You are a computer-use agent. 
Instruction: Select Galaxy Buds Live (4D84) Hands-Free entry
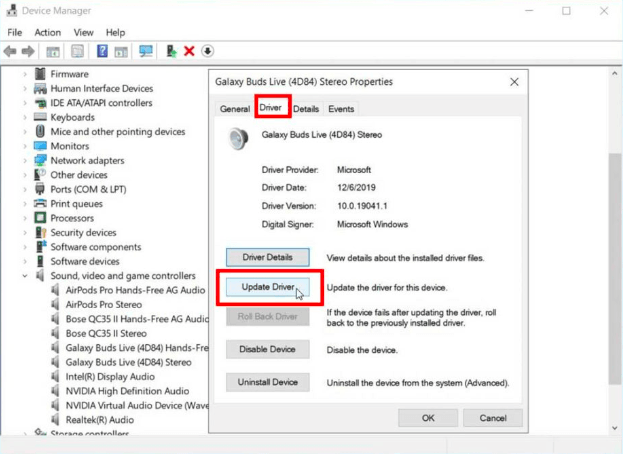tap(137, 348)
